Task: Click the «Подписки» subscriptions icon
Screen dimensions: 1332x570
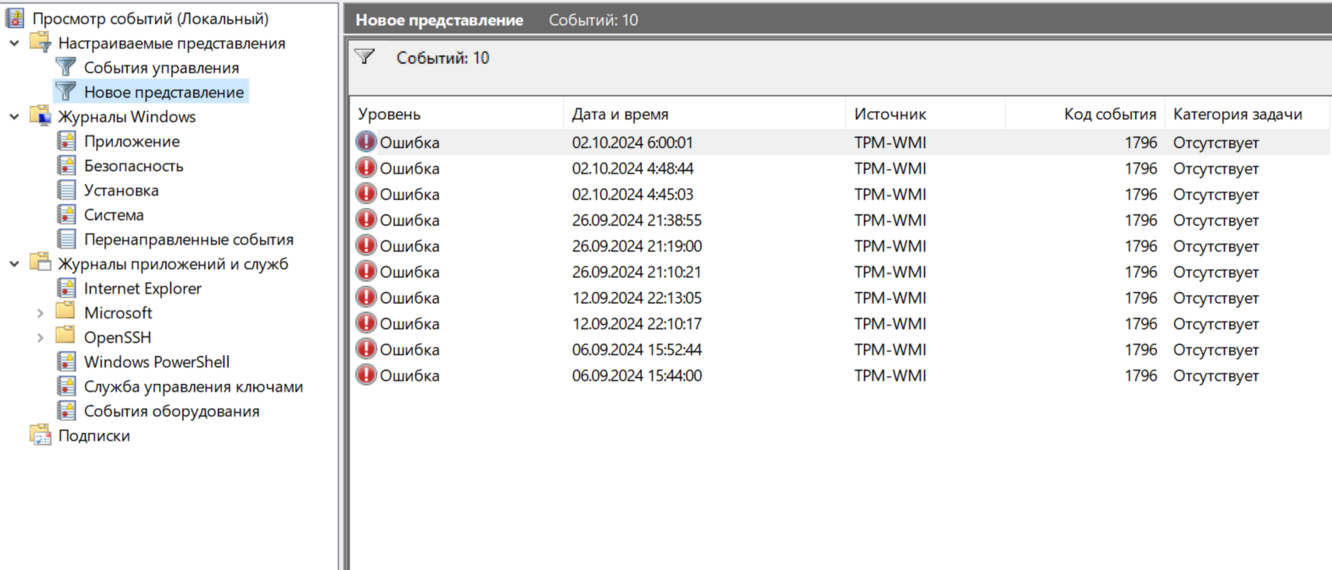Action: pos(41,435)
